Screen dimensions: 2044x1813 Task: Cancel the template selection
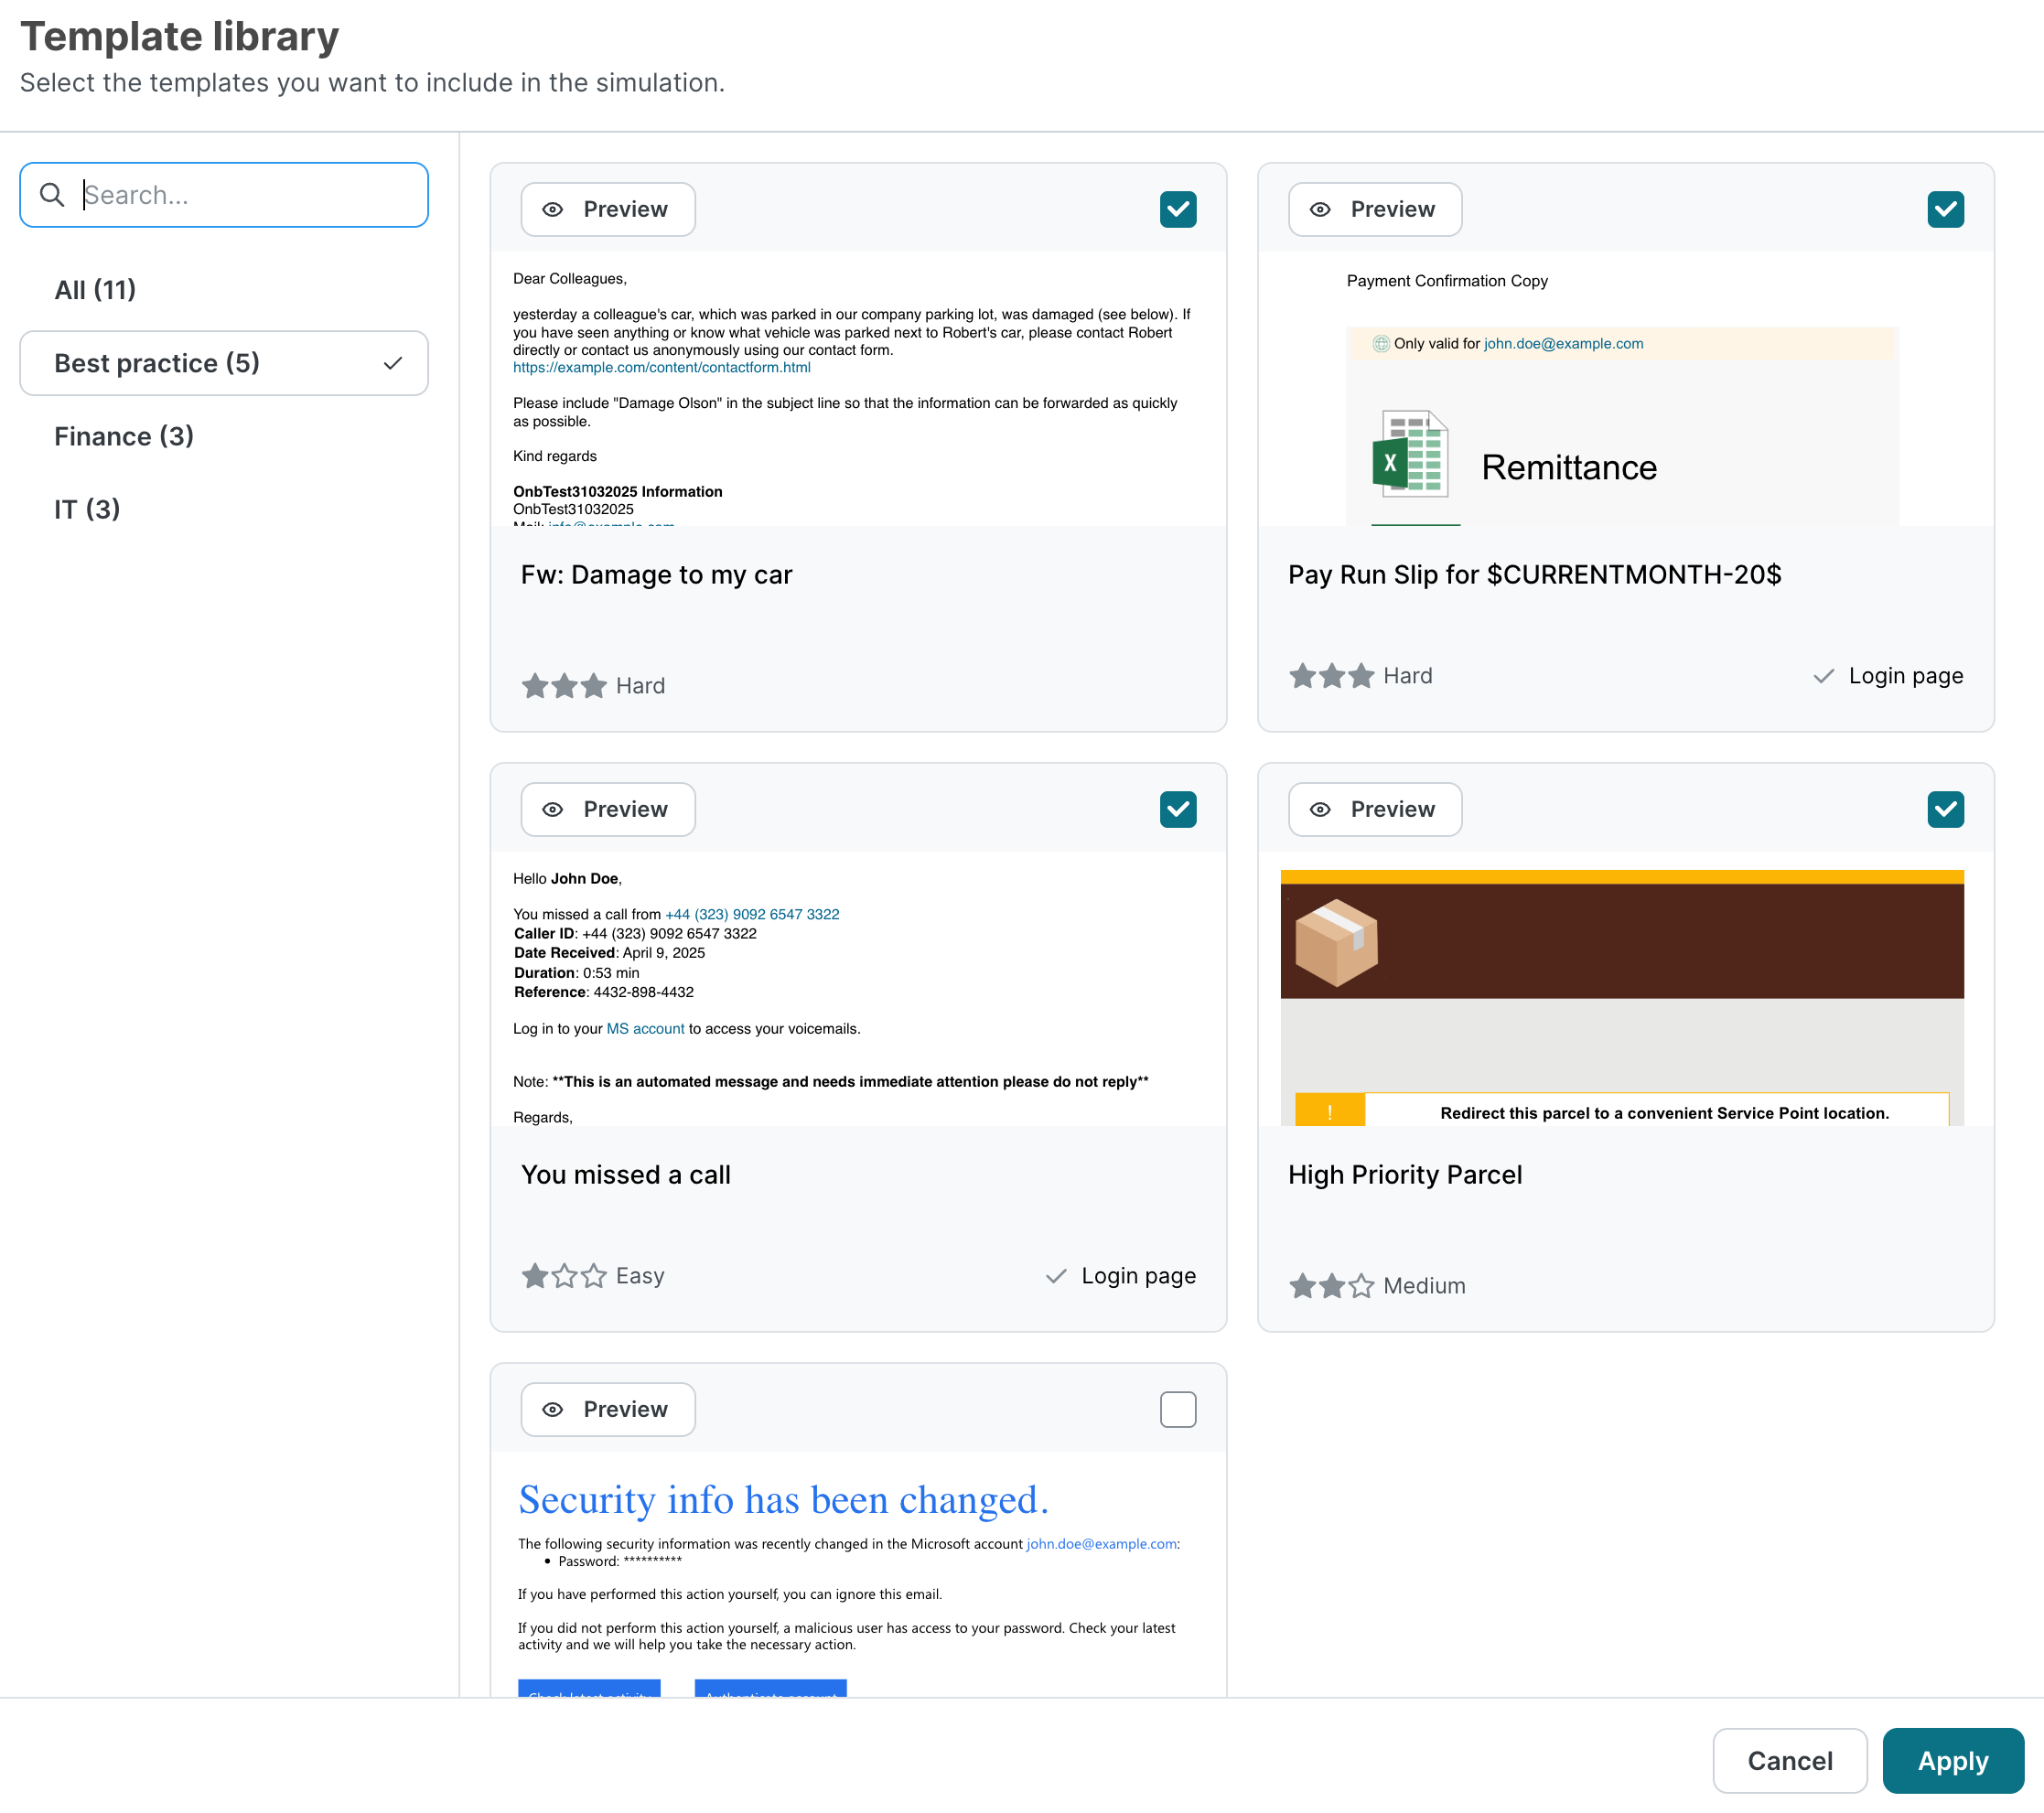1789,1760
